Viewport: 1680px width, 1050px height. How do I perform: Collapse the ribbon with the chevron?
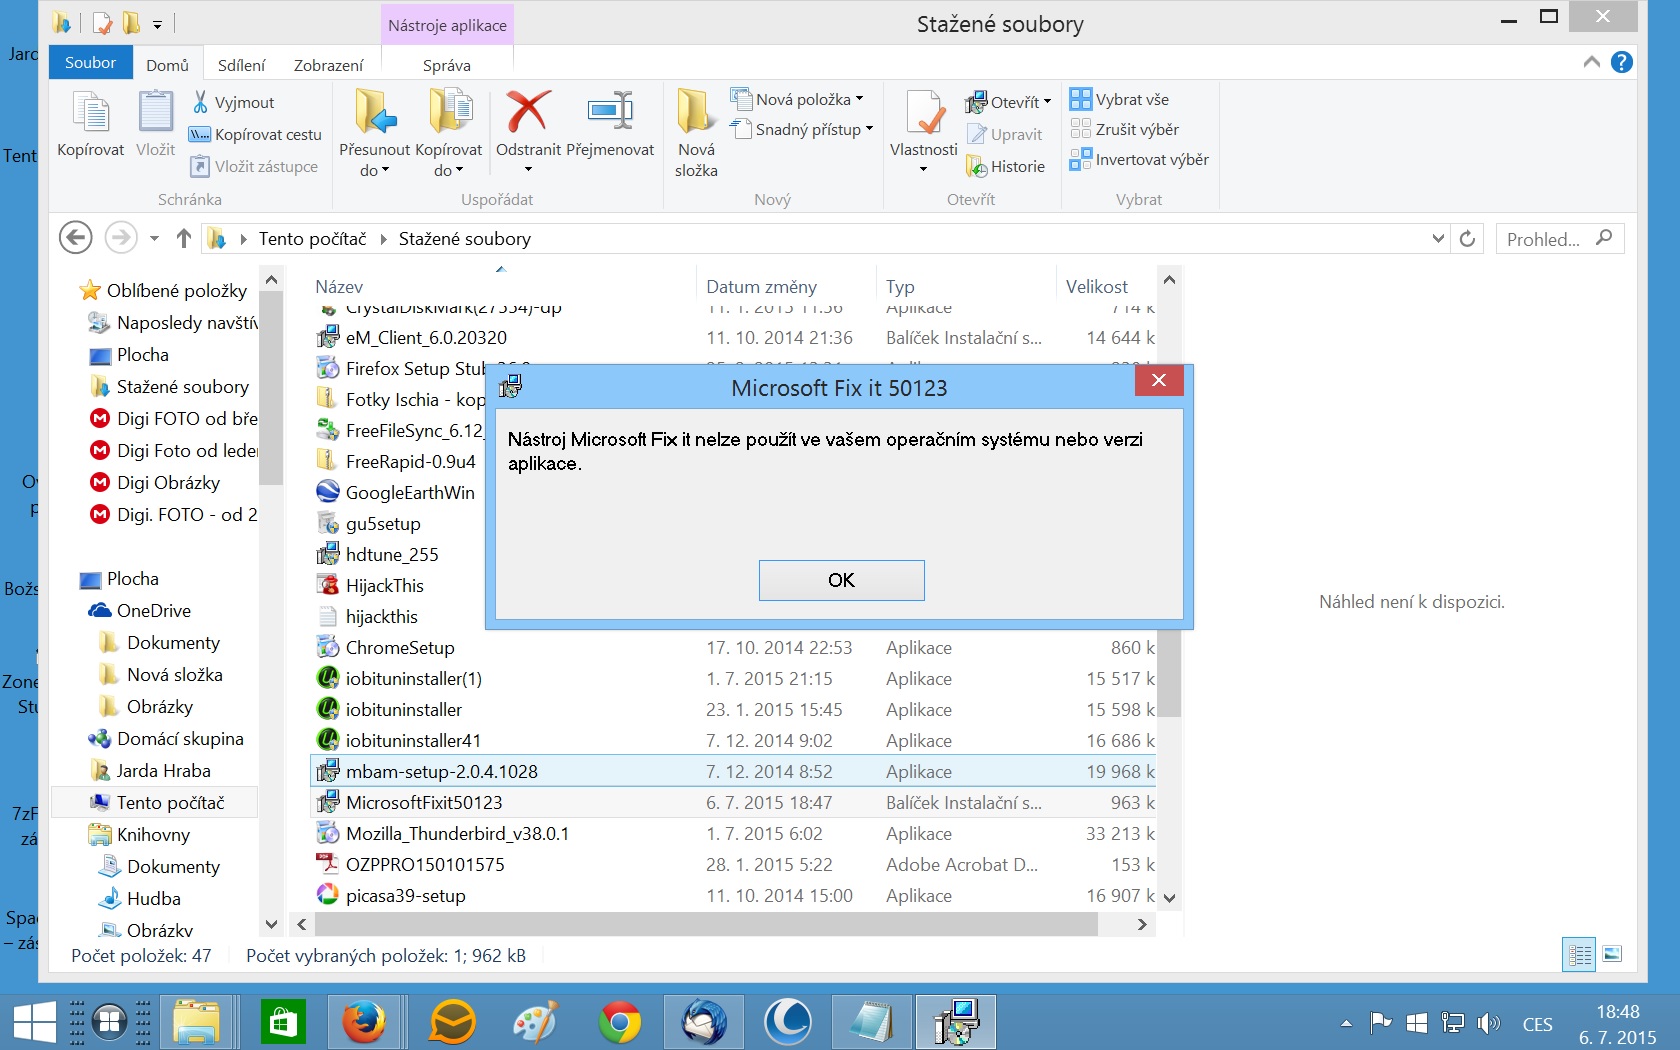click(x=1591, y=62)
